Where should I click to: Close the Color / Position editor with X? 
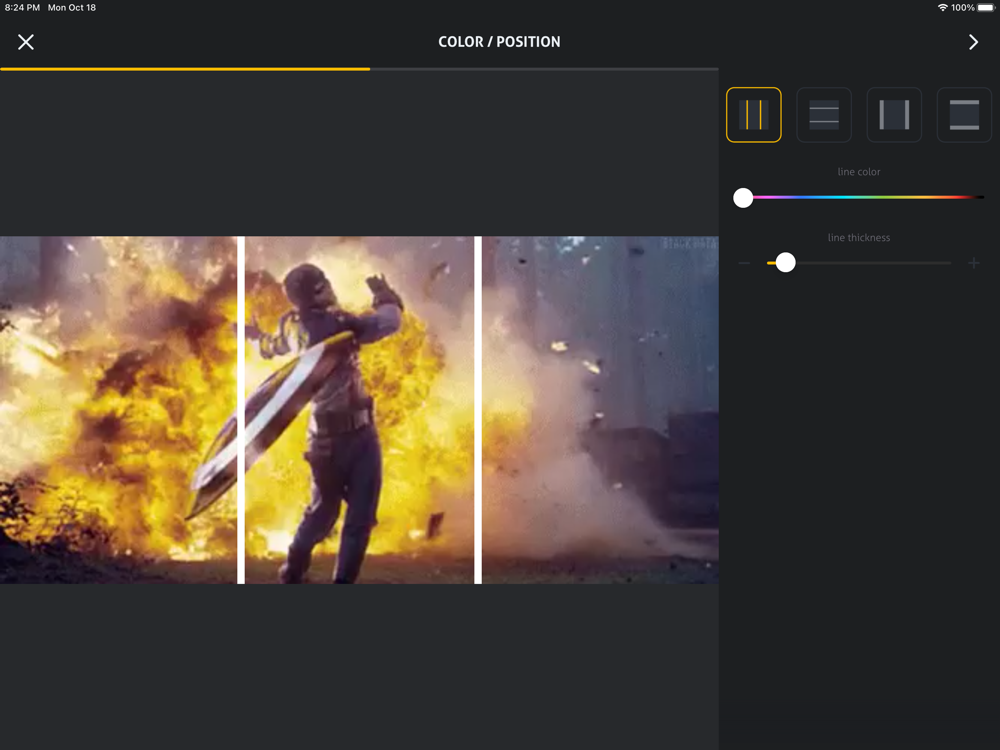click(26, 42)
